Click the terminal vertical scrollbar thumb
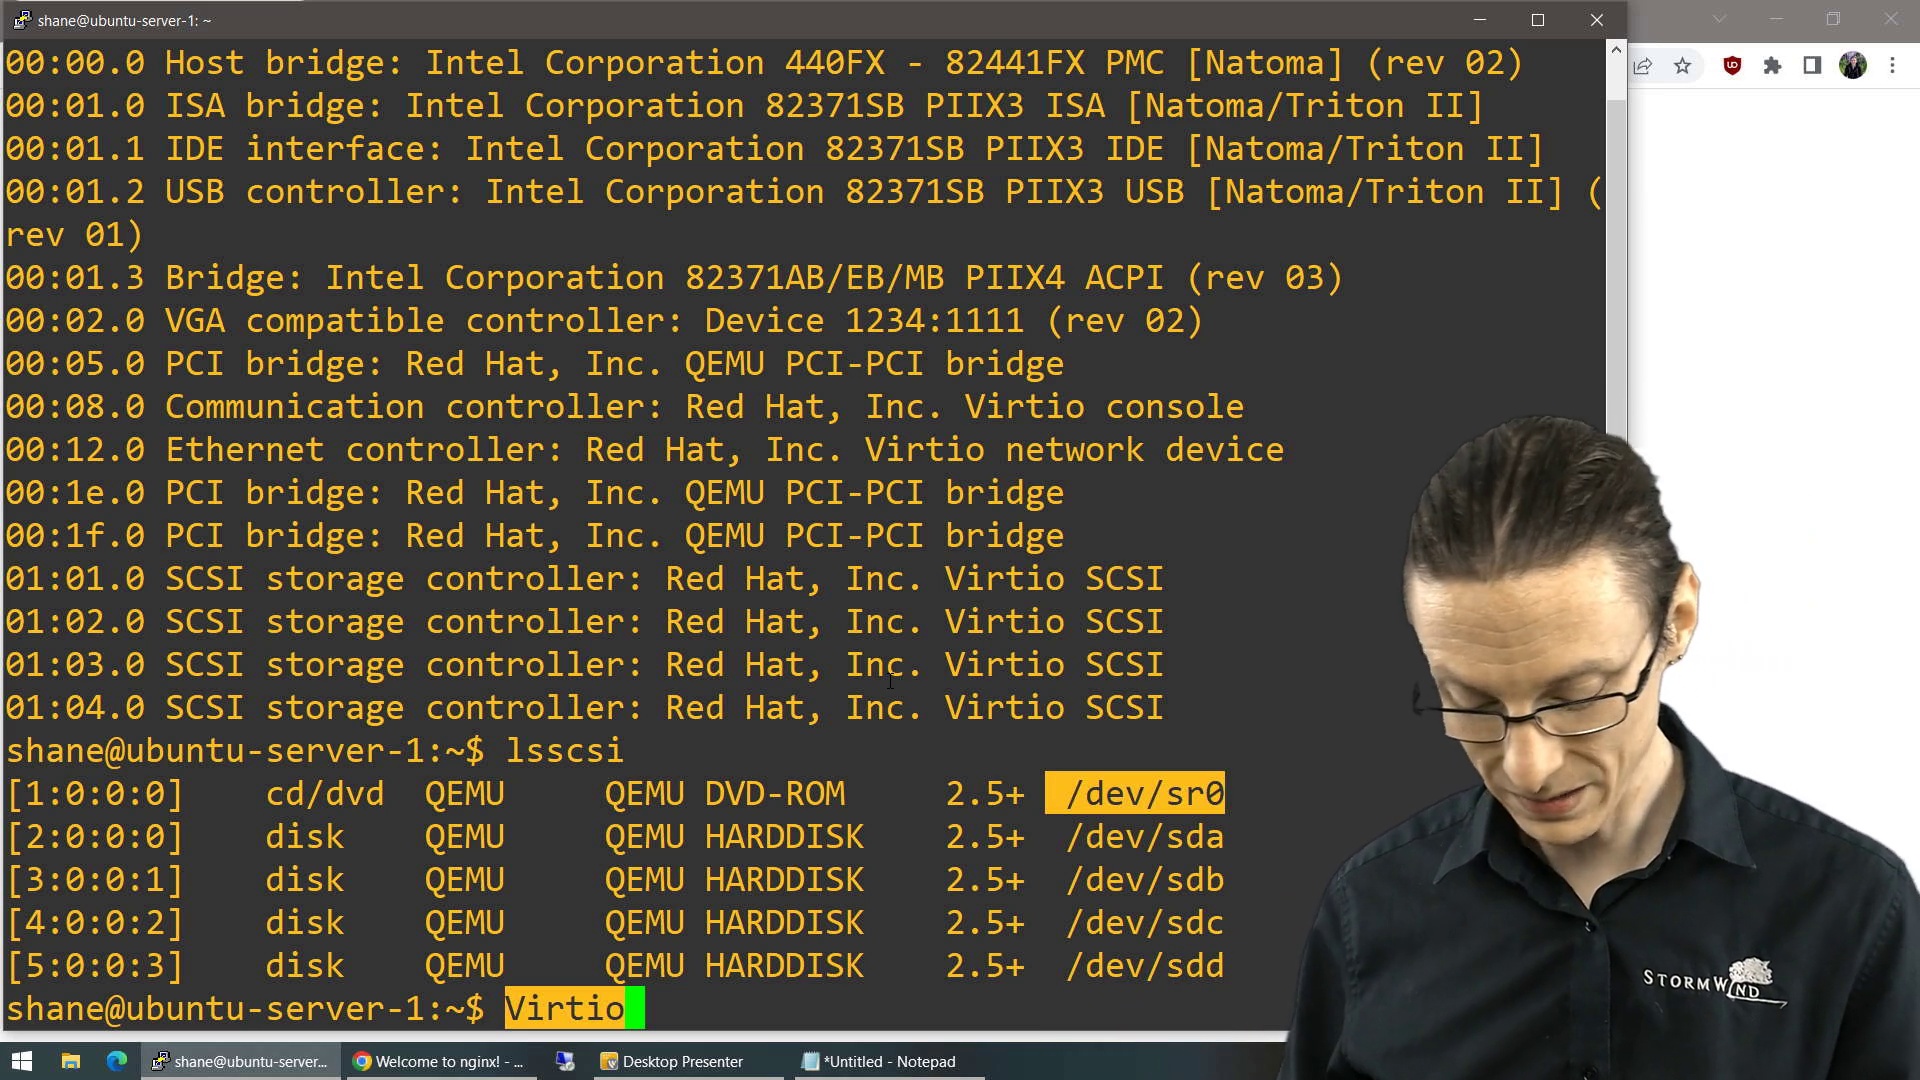 1616,270
